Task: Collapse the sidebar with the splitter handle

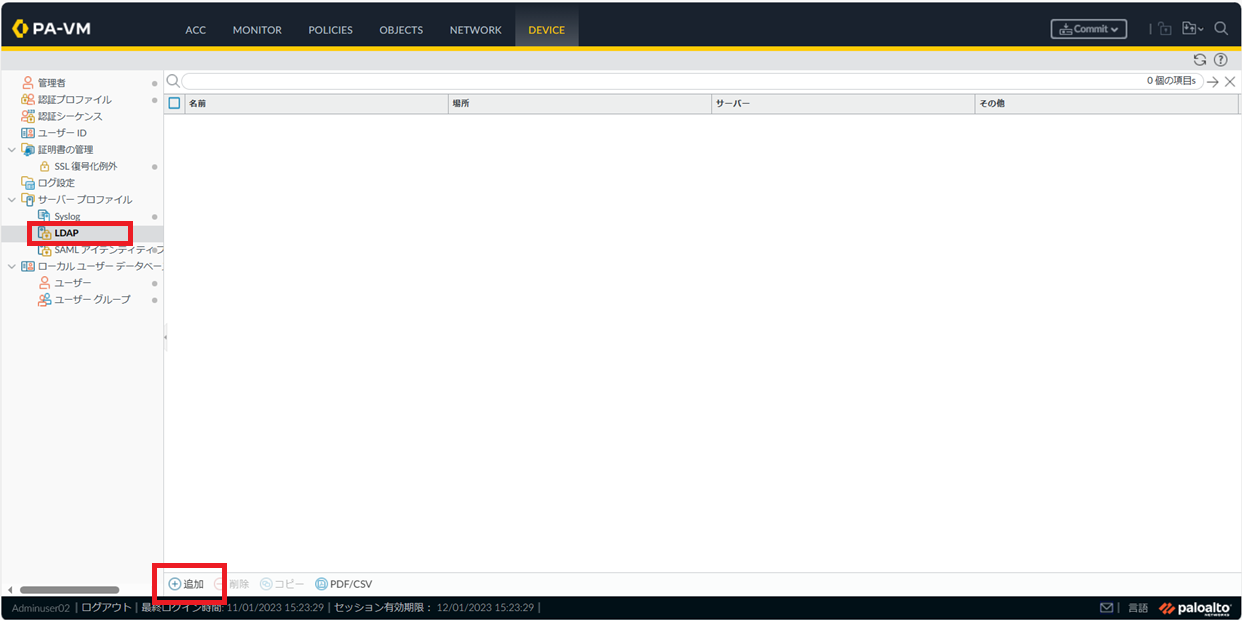Action: 165,338
